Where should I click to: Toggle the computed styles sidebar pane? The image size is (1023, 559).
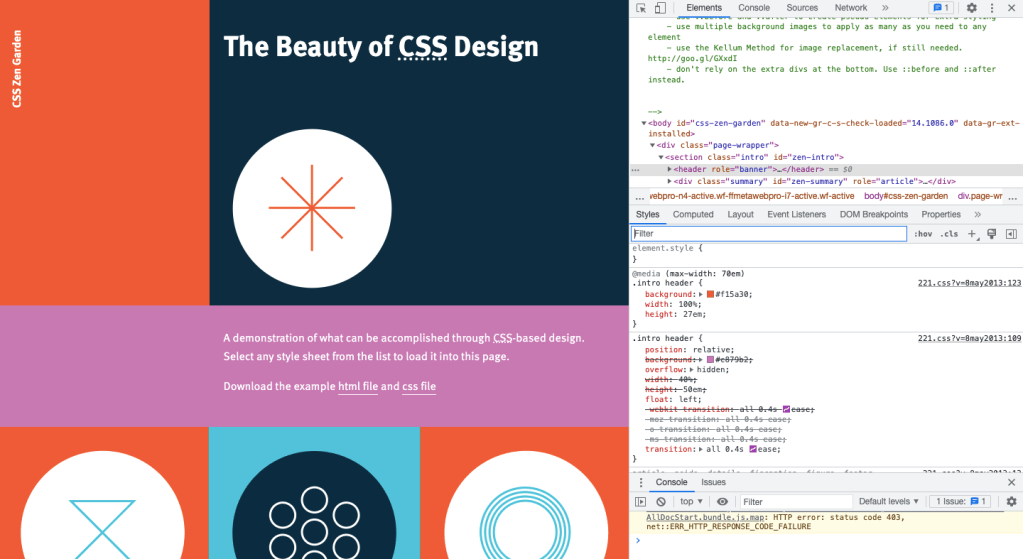pos(1011,234)
